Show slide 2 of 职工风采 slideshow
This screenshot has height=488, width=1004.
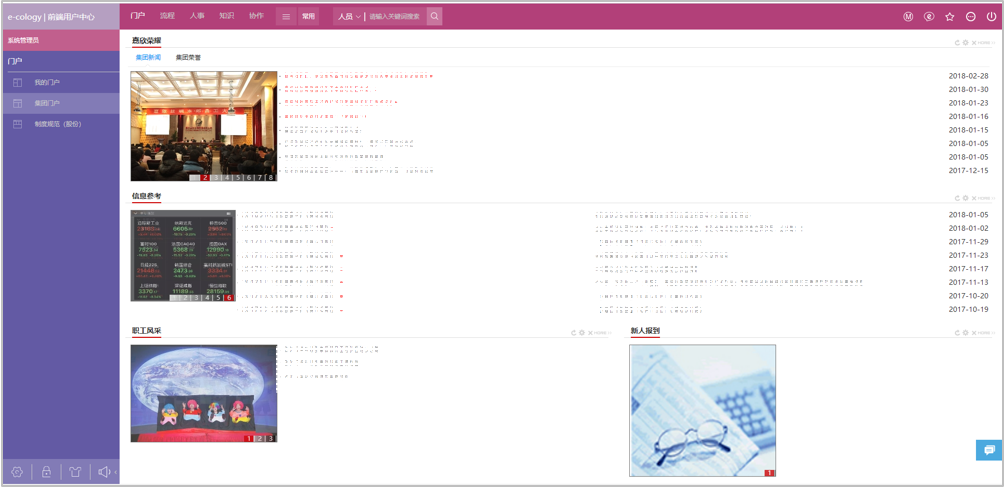pyautogui.click(x=259, y=439)
